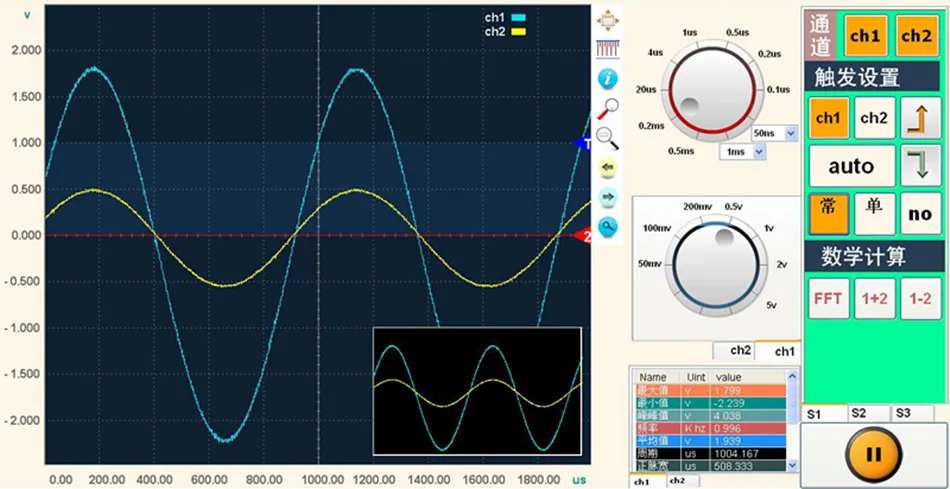Viewport: 950px width, 489px height.
Task: Toggle ch1 channel button beside 通道
Action: 865,36
